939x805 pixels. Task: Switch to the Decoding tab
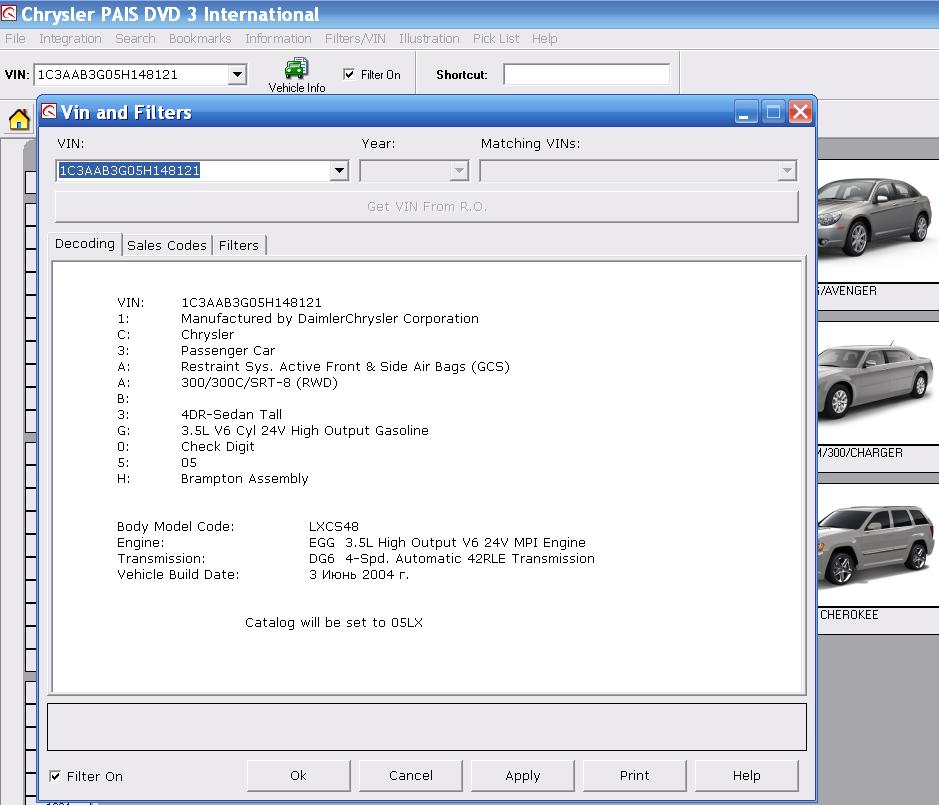85,244
